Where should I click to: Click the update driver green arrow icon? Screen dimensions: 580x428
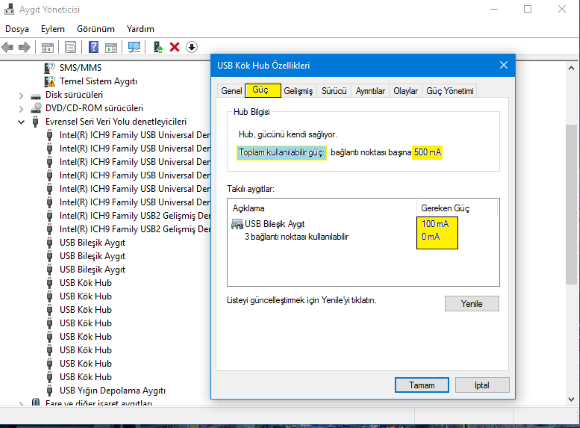click(158, 47)
